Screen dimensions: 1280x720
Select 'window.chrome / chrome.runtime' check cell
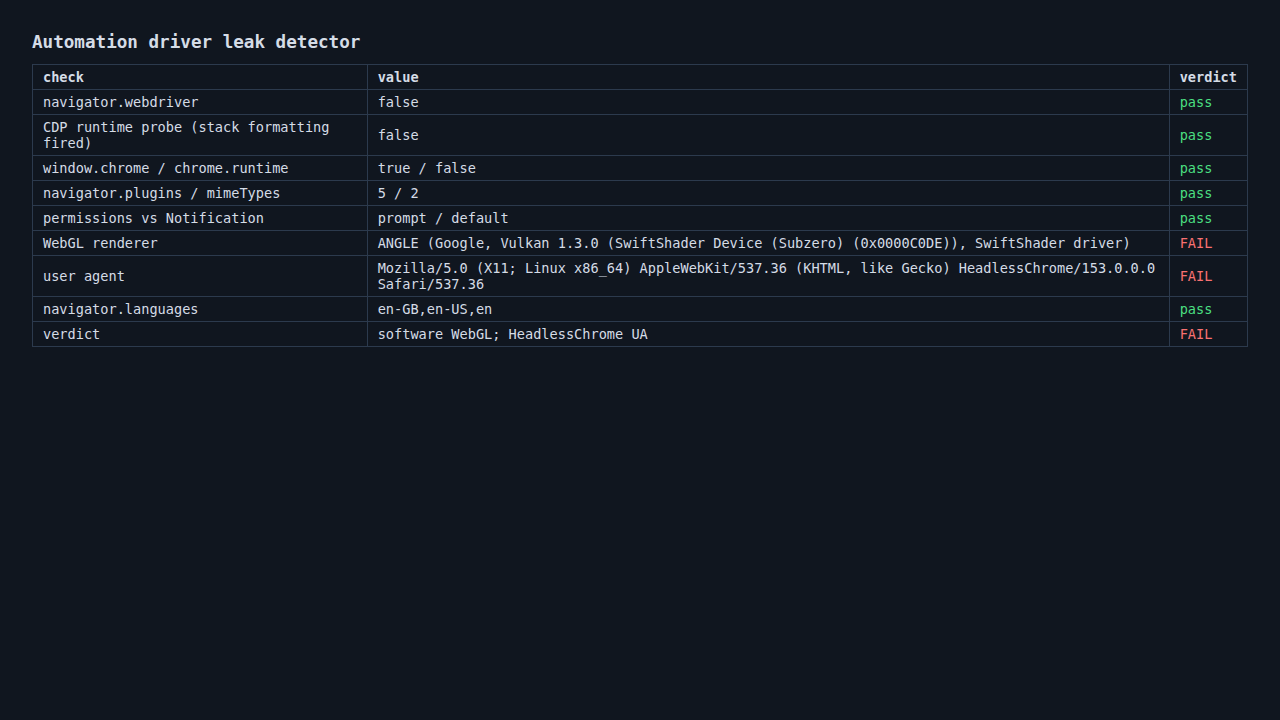pyautogui.click(x=200, y=168)
